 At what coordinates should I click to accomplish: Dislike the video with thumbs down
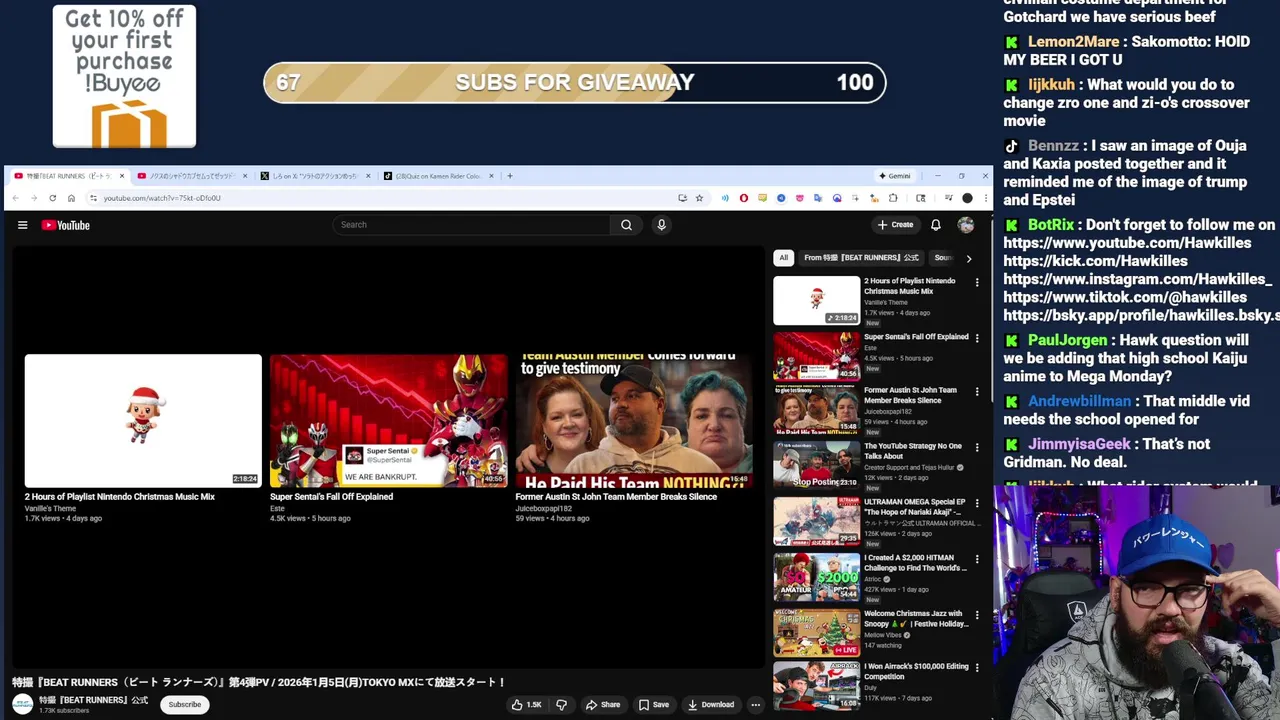[x=561, y=705]
